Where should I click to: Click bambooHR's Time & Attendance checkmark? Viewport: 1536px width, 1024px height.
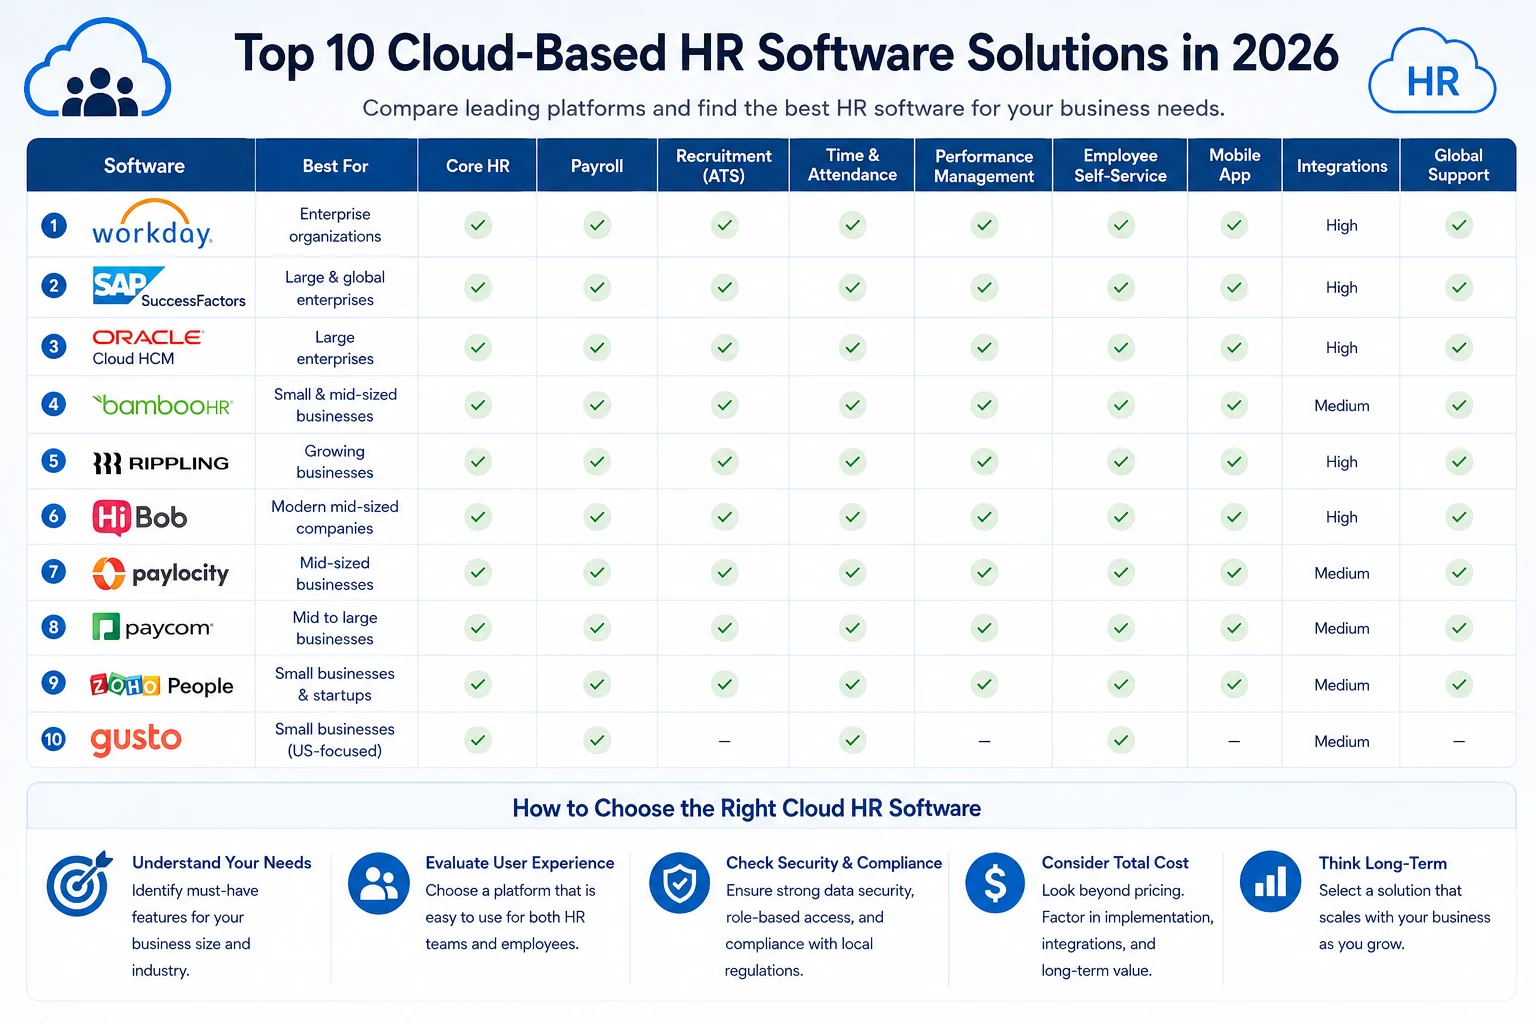pyautogui.click(x=852, y=405)
